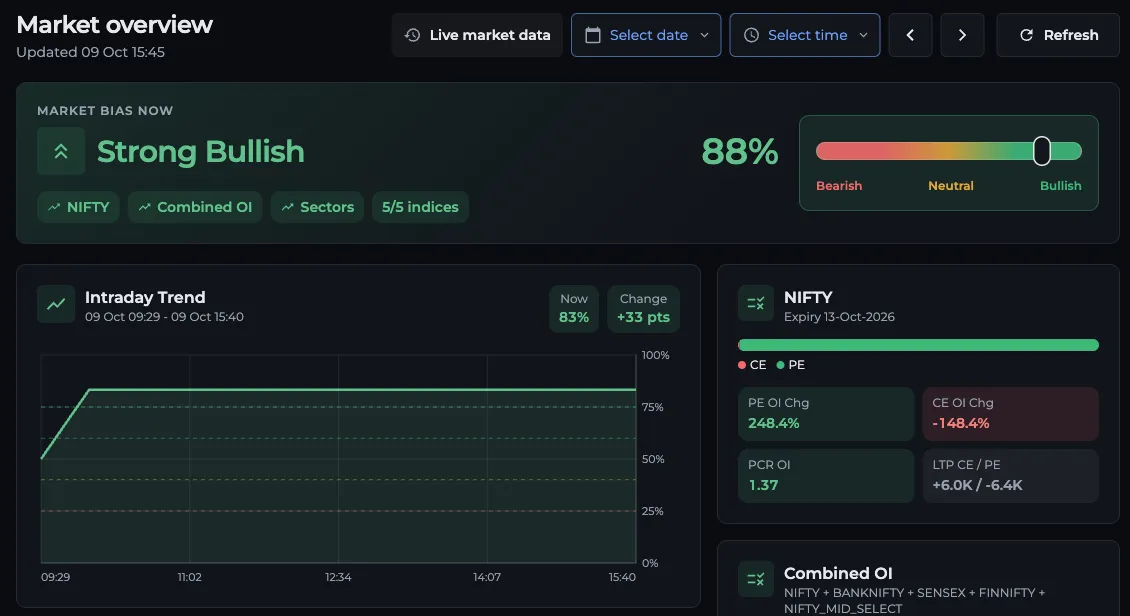Click trend arrow icon in Combined OI chip

tap(144, 207)
